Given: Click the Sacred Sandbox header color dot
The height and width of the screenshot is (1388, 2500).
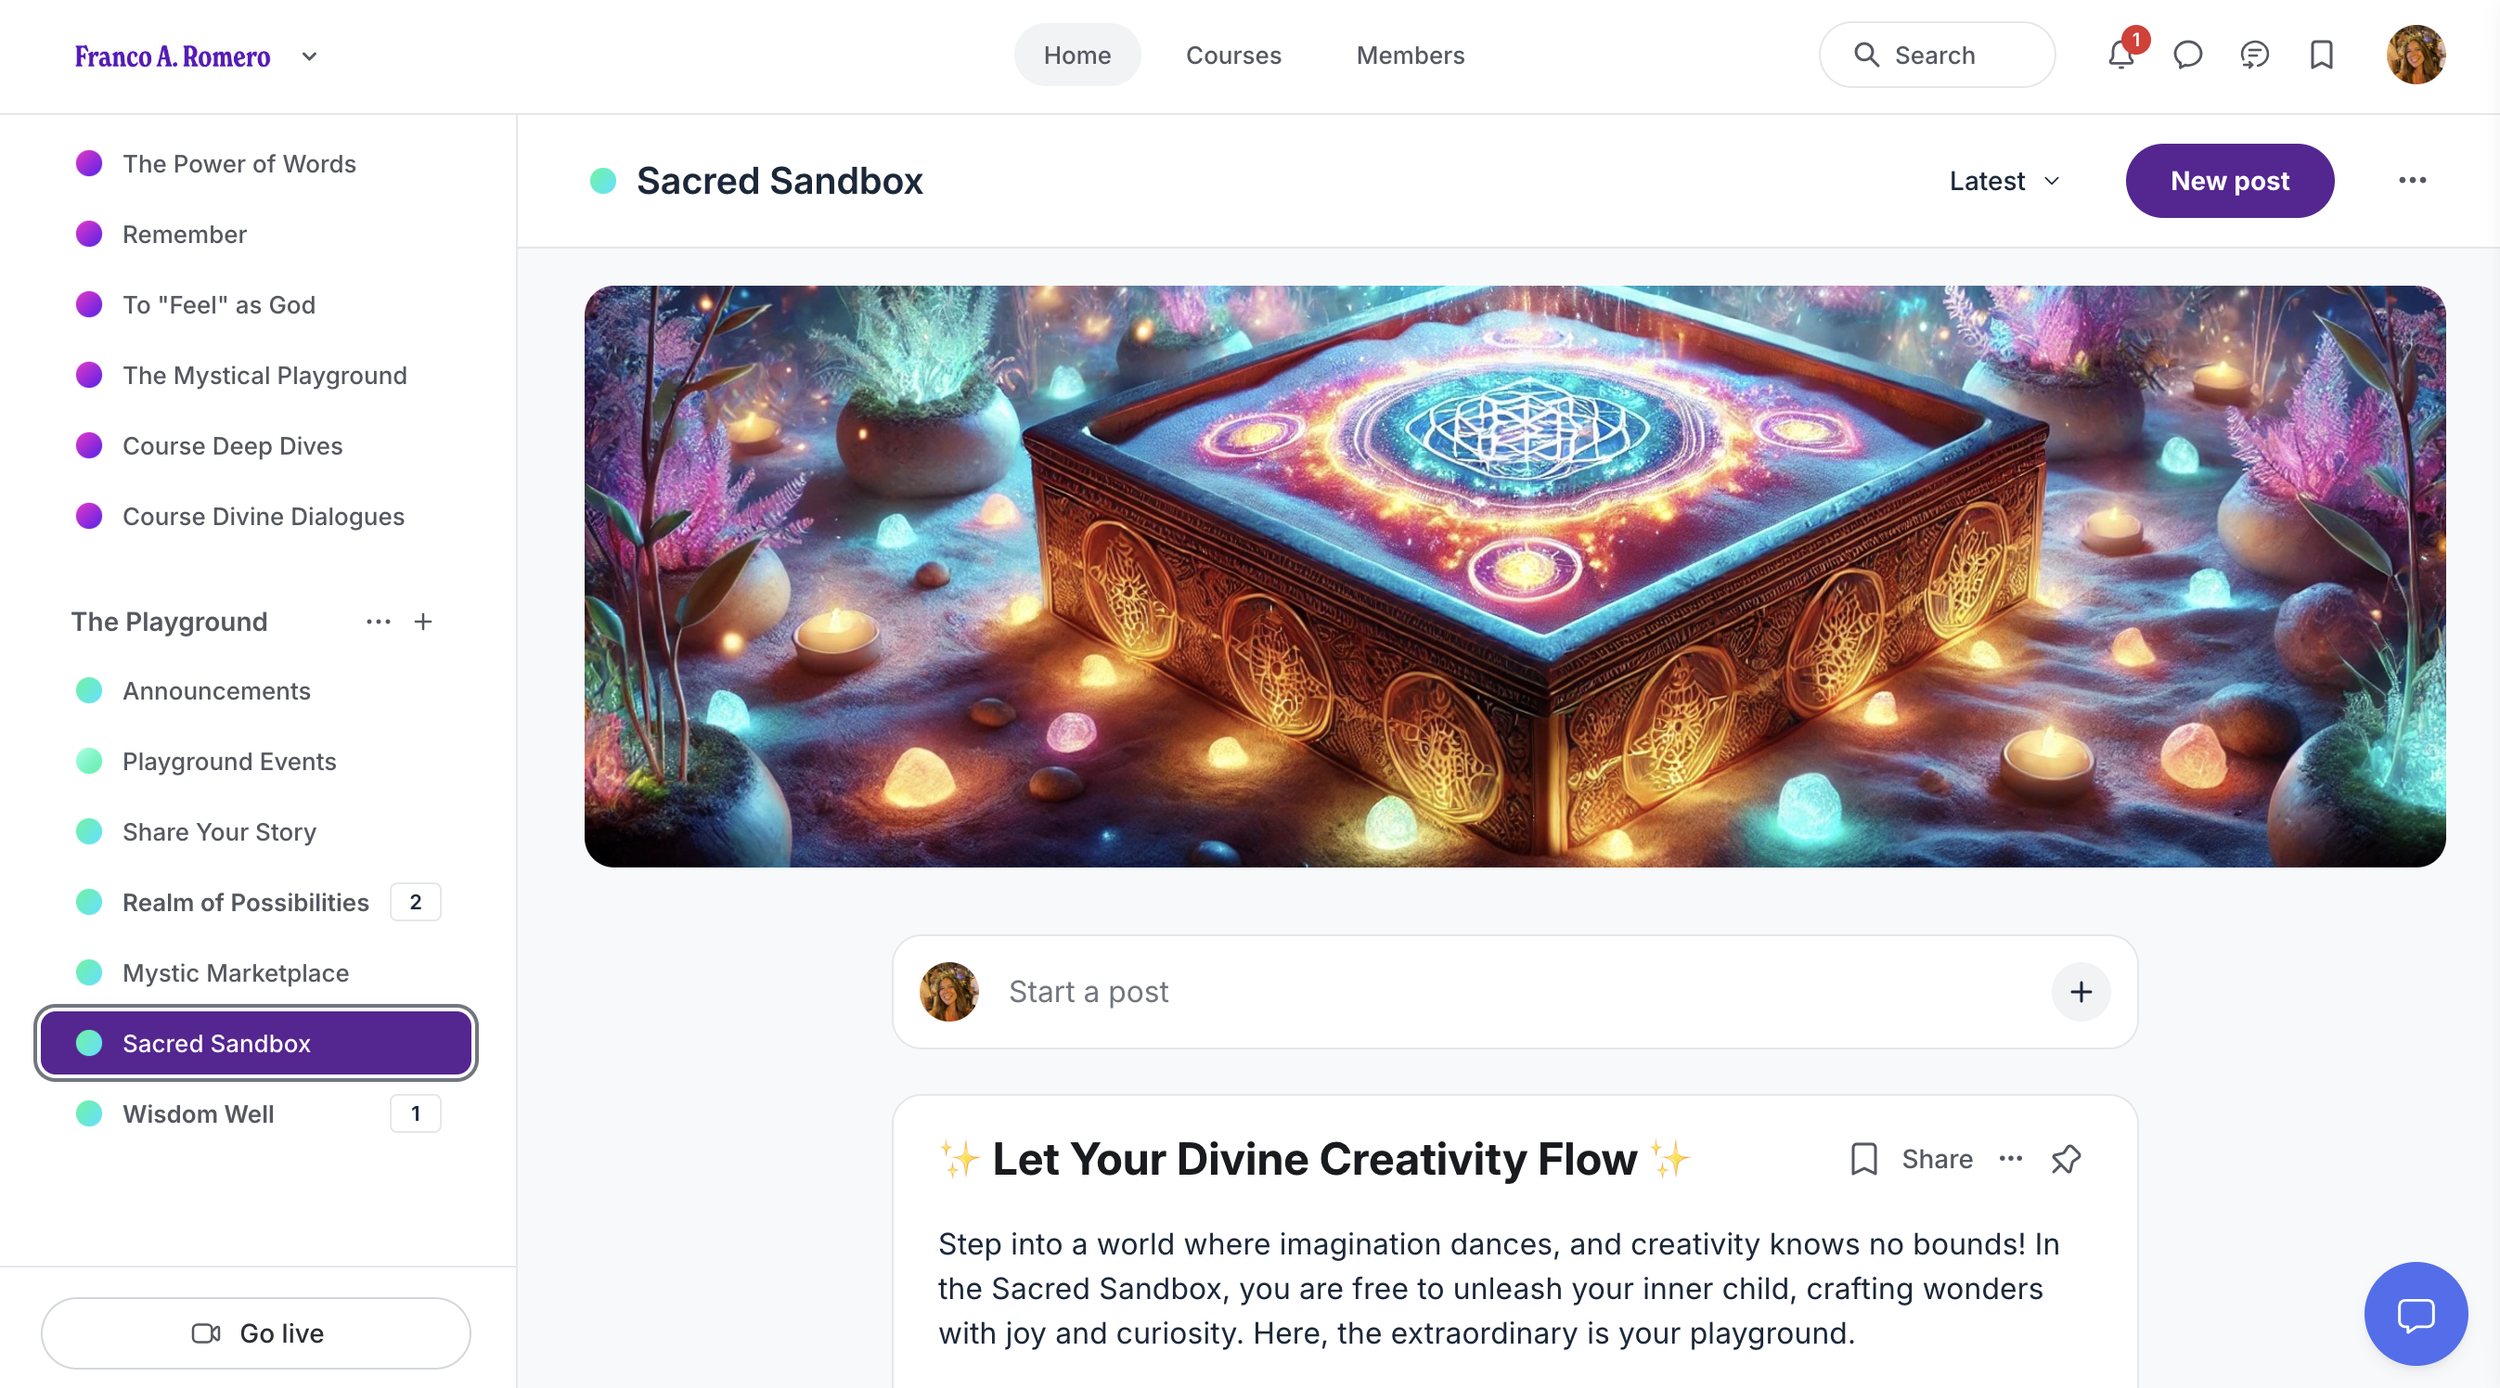Looking at the screenshot, I should tap(603, 181).
